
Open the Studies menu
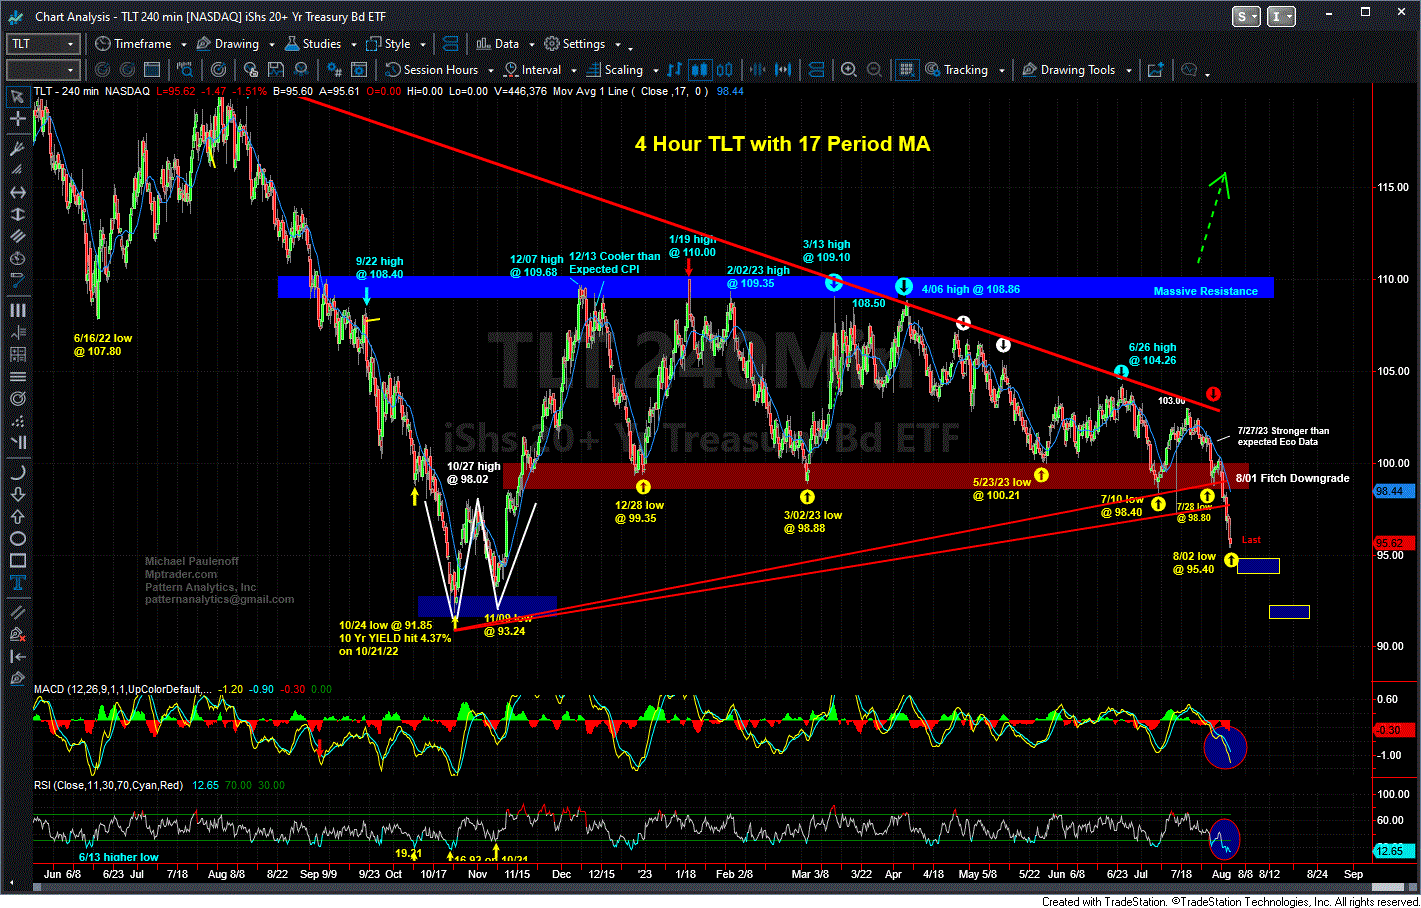coord(312,44)
